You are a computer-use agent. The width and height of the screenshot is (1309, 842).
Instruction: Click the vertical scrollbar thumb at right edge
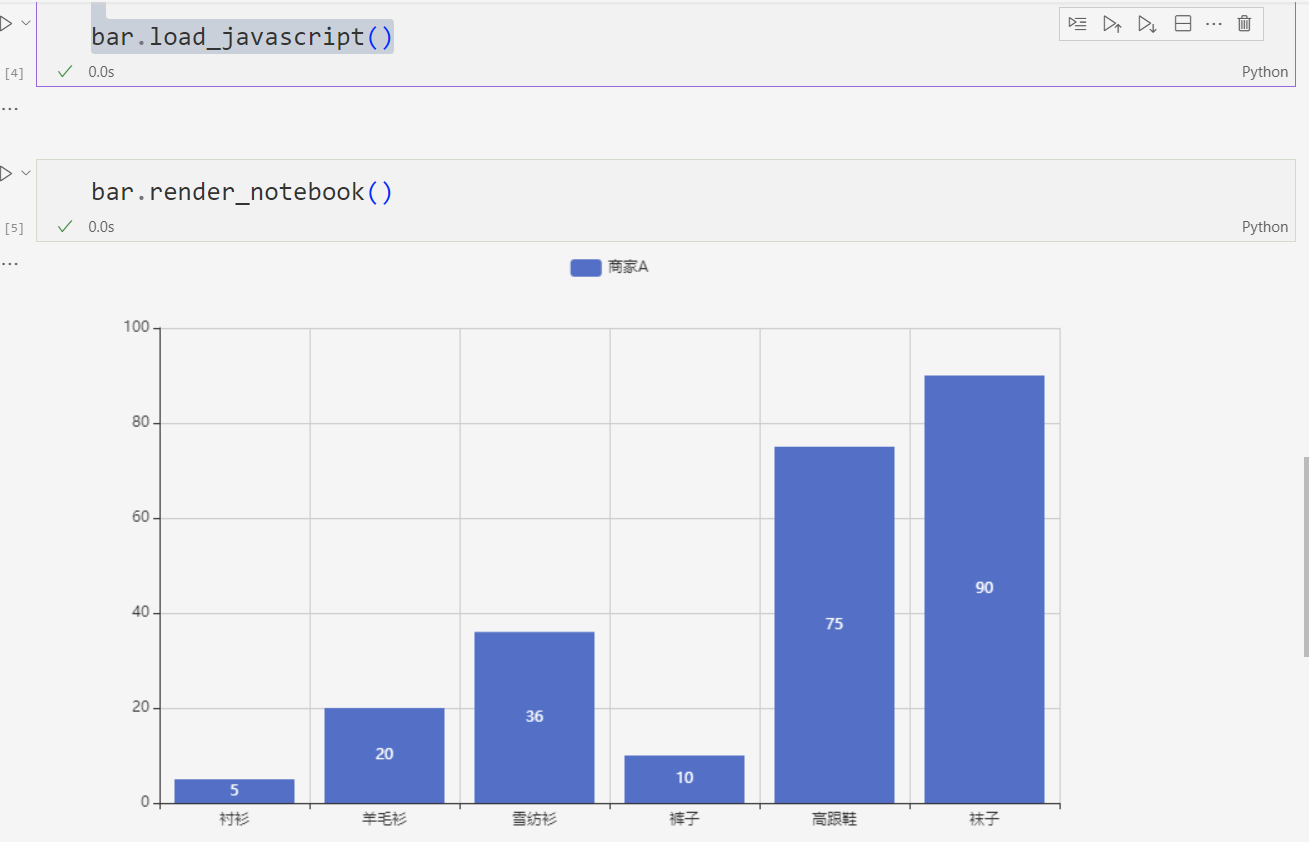[1305, 556]
